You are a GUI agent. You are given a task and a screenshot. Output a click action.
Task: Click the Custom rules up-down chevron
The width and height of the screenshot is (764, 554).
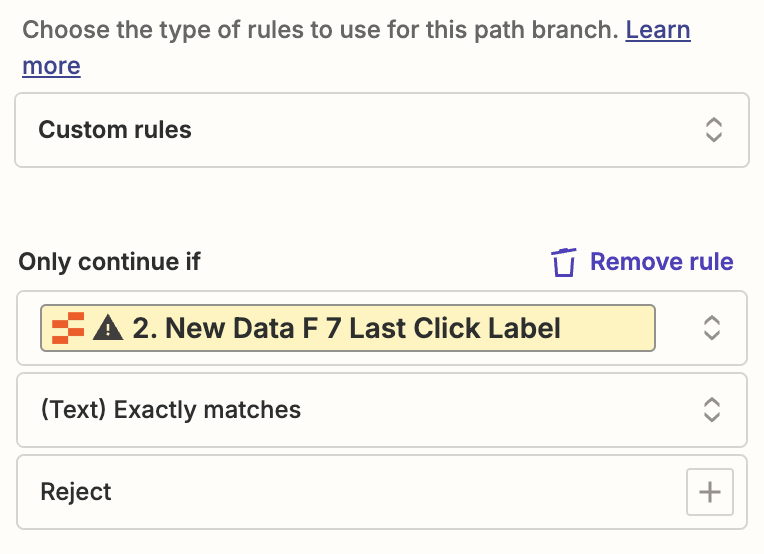click(713, 130)
